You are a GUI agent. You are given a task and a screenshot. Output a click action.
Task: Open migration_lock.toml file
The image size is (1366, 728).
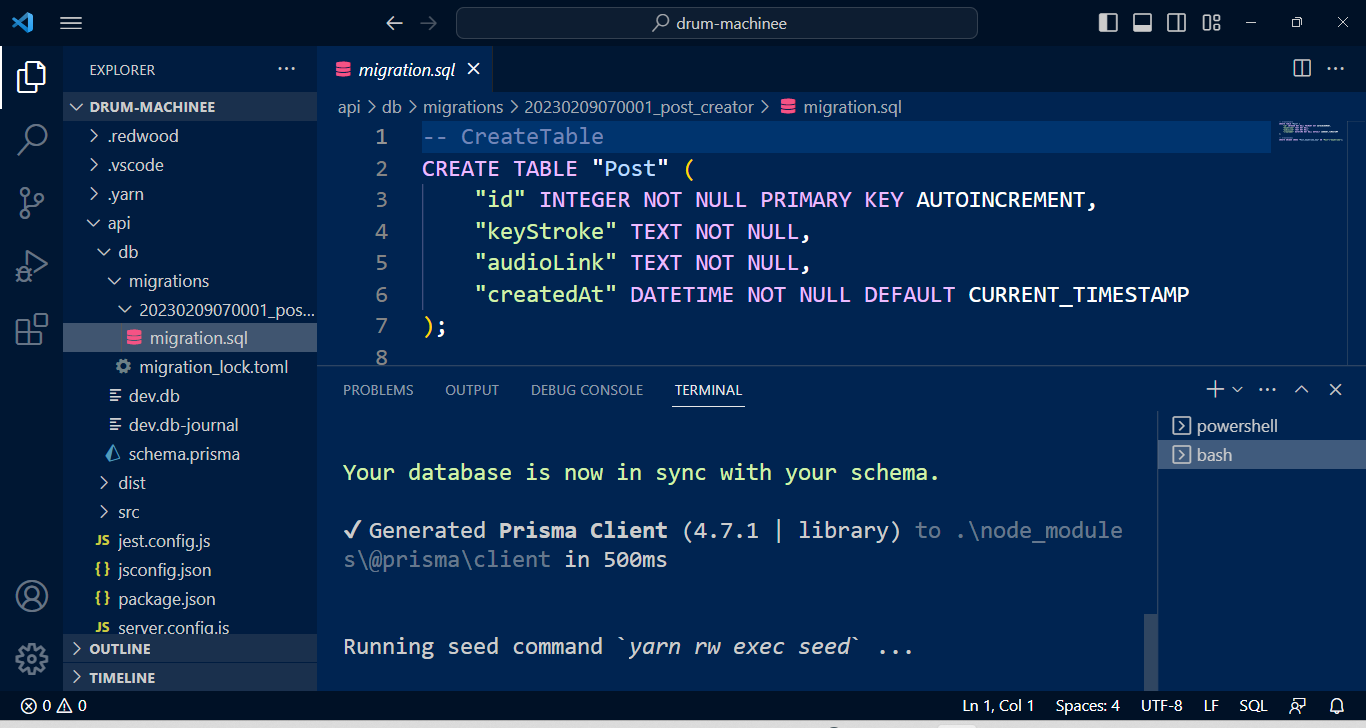(190, 367)
